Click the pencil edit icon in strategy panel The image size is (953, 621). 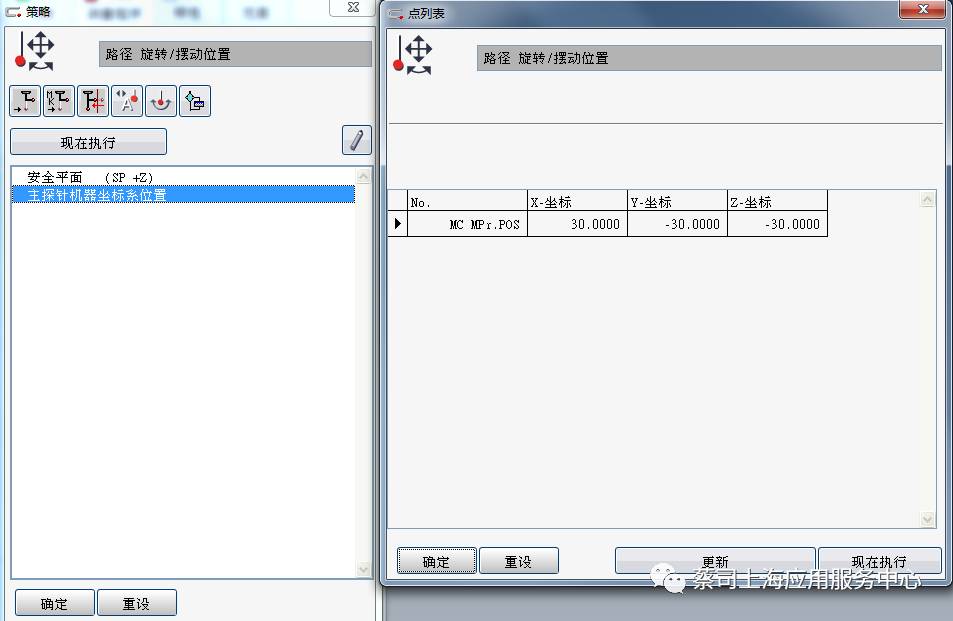357,140
